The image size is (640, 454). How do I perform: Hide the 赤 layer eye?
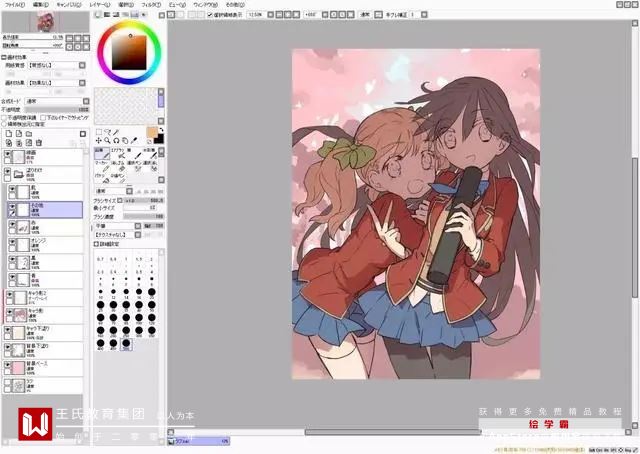click(x=12, y=224)
